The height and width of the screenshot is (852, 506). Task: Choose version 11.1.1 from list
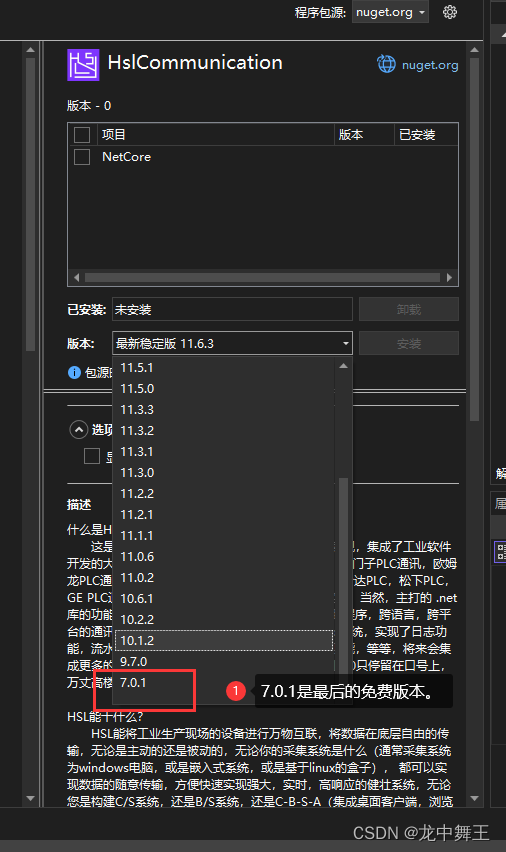(x=224, y=536)
